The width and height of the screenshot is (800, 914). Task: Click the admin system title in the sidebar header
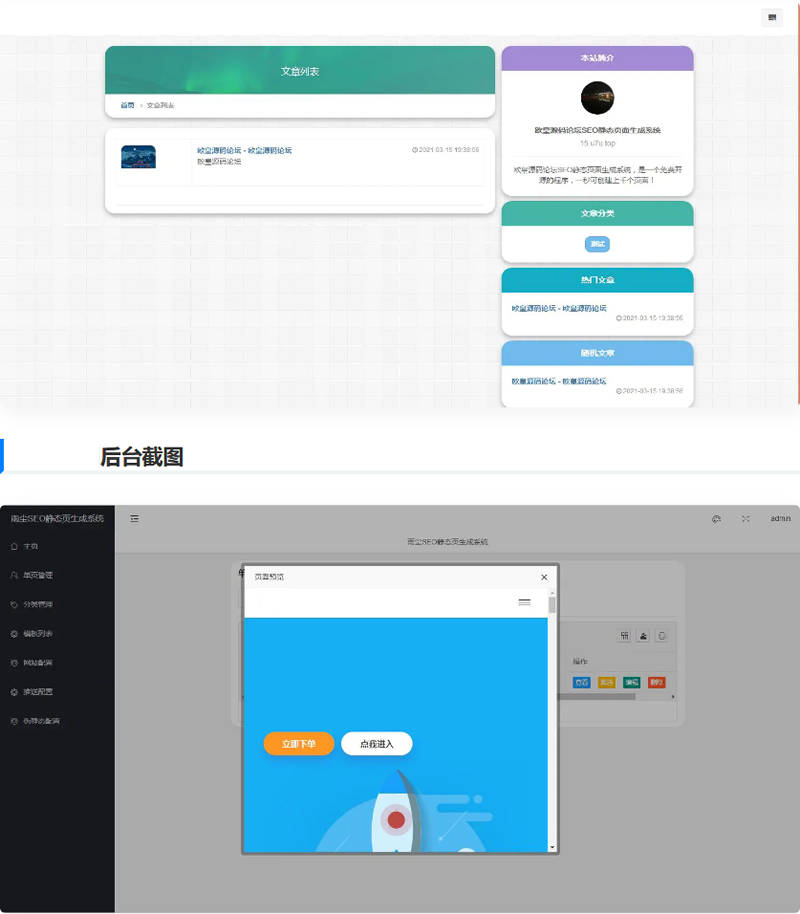tap(57, 518)
